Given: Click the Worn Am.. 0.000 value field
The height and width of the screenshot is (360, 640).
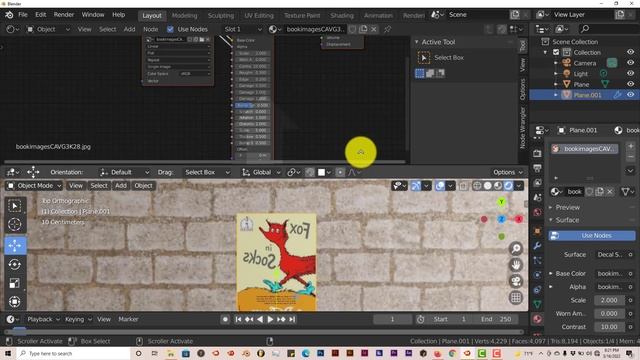Looking at the screenshot, I should tap(609, 313).
